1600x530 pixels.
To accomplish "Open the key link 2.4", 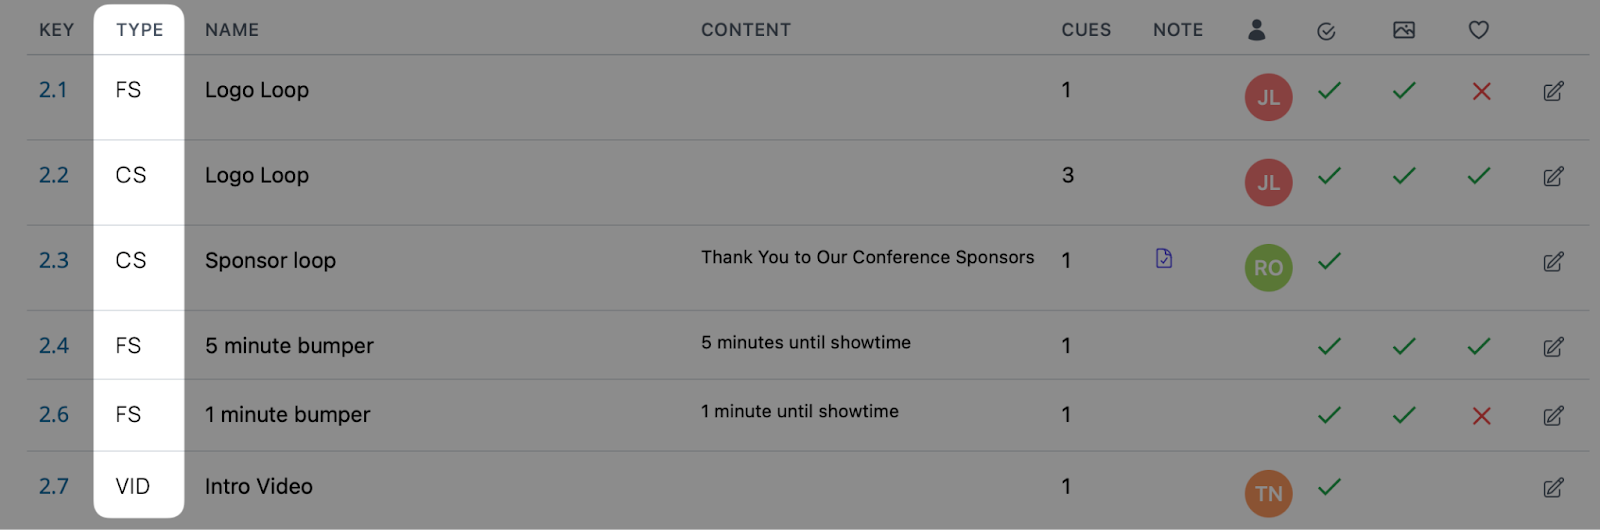I will (54, 346).
